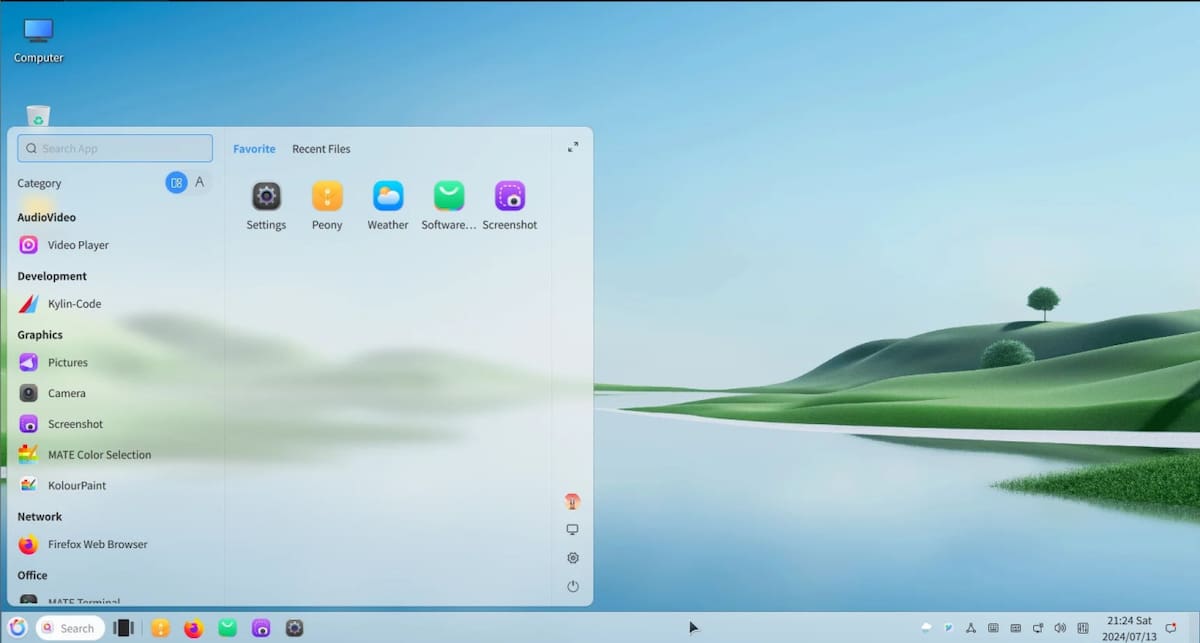Open the date and time calendar popup

click(1128, 628)
